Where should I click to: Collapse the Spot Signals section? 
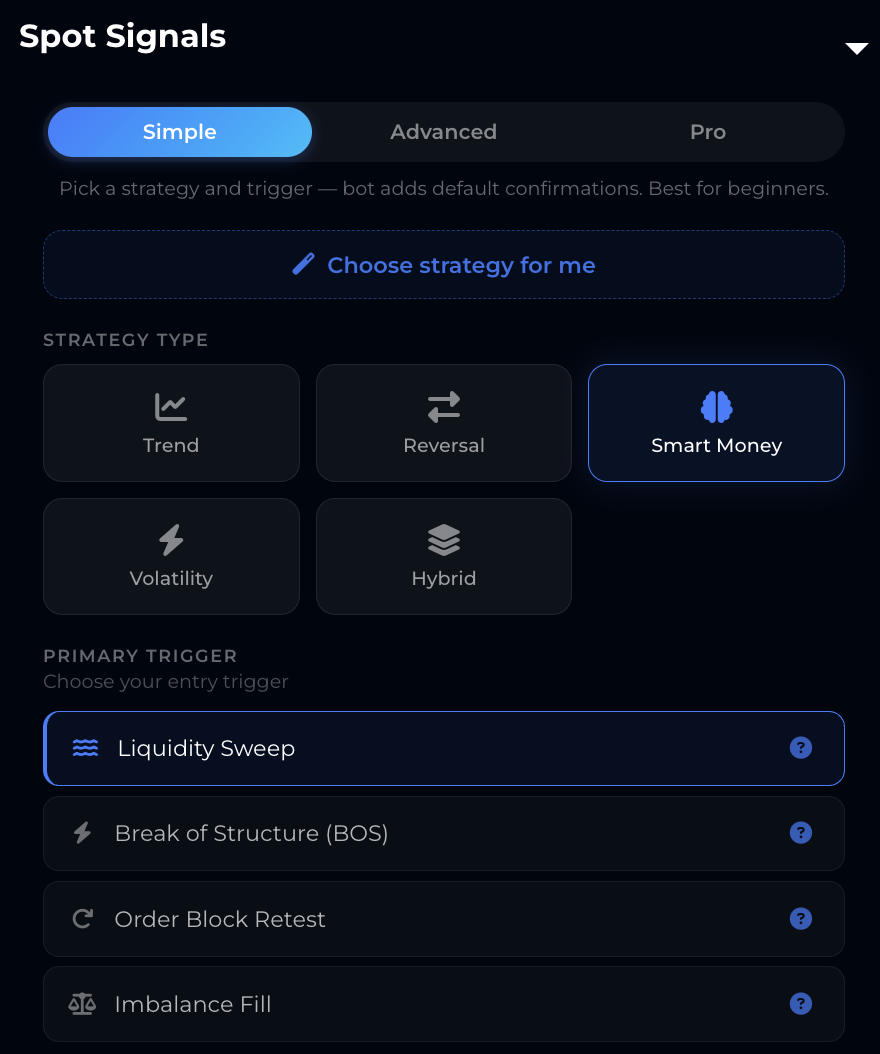coord(856,48)
